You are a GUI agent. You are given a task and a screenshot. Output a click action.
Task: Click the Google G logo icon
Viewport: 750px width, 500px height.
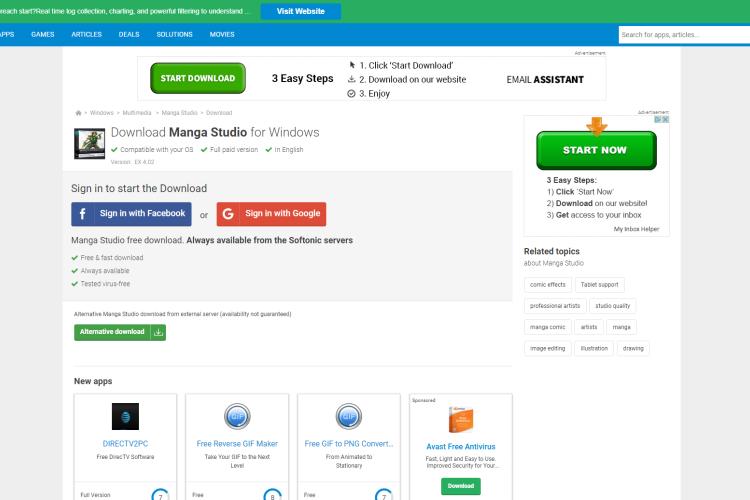point(228,214)
